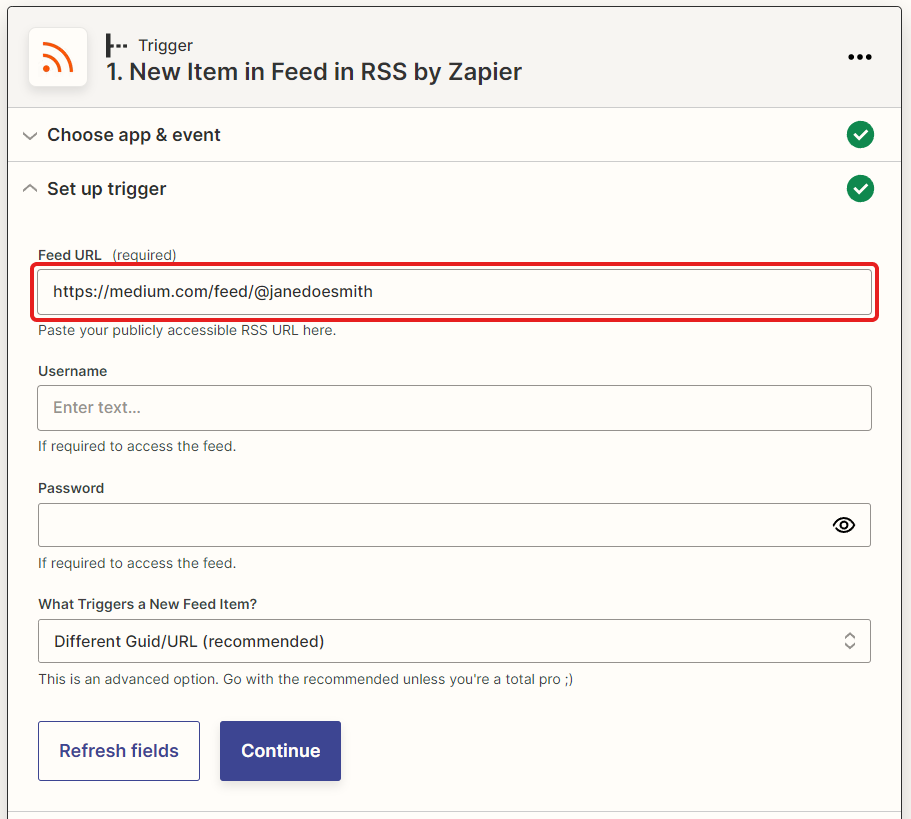The image size is (911, 819).
Task: Click the Feed URL (required) label
Action: (107, 255)
